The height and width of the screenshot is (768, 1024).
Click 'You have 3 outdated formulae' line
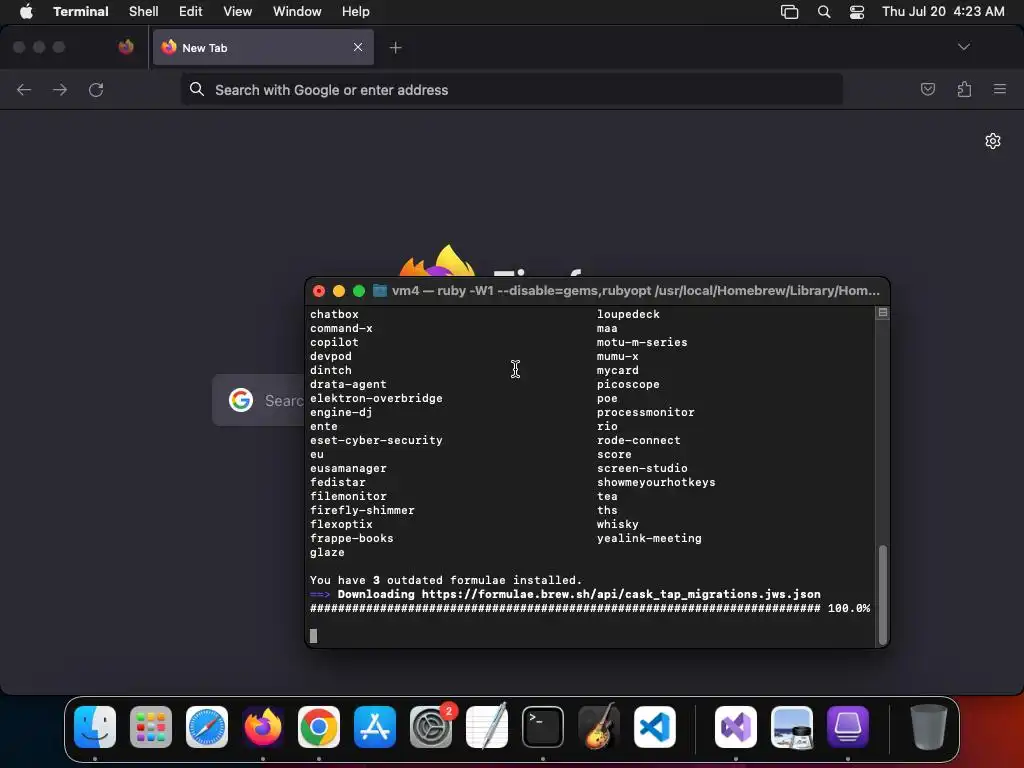coord(446,580)
